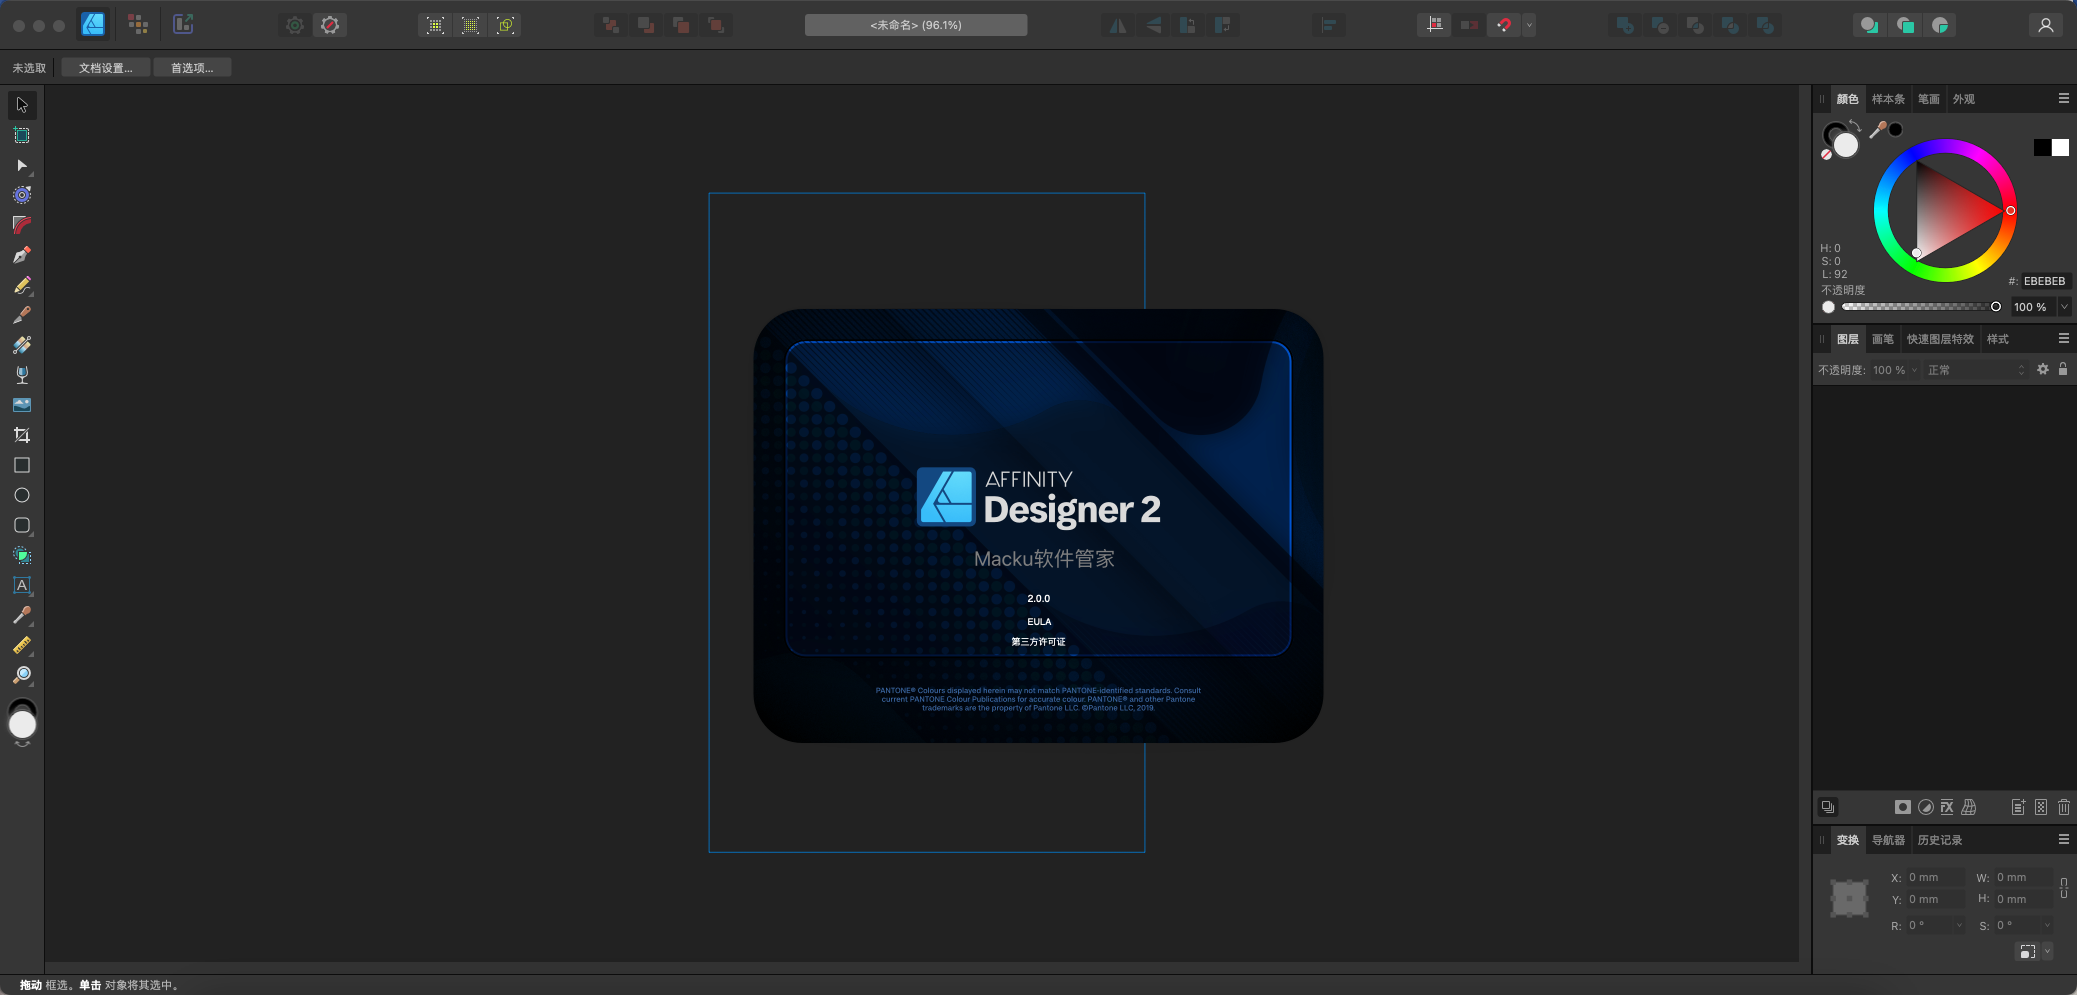Click the Flip Horizontal toolbar icon

pyautogui.click(x=1118, y=25)
